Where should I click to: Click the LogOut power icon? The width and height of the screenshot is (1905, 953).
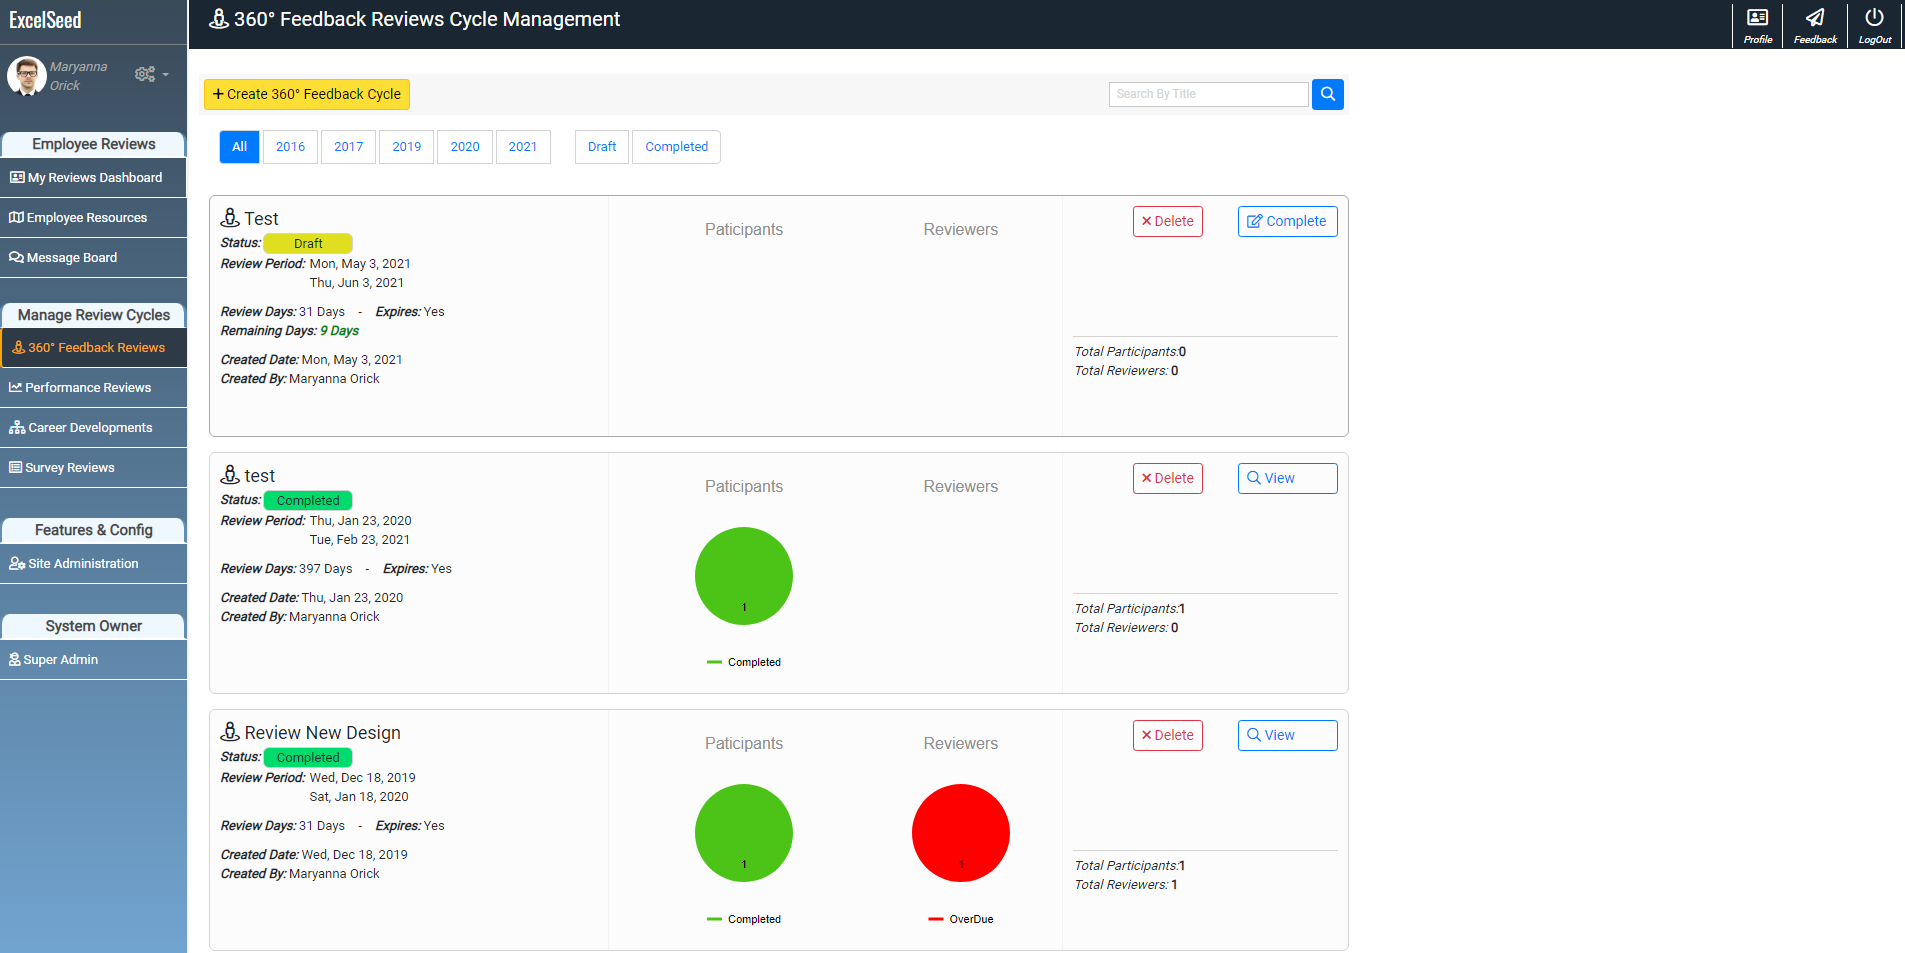[x=1873, y=24]
